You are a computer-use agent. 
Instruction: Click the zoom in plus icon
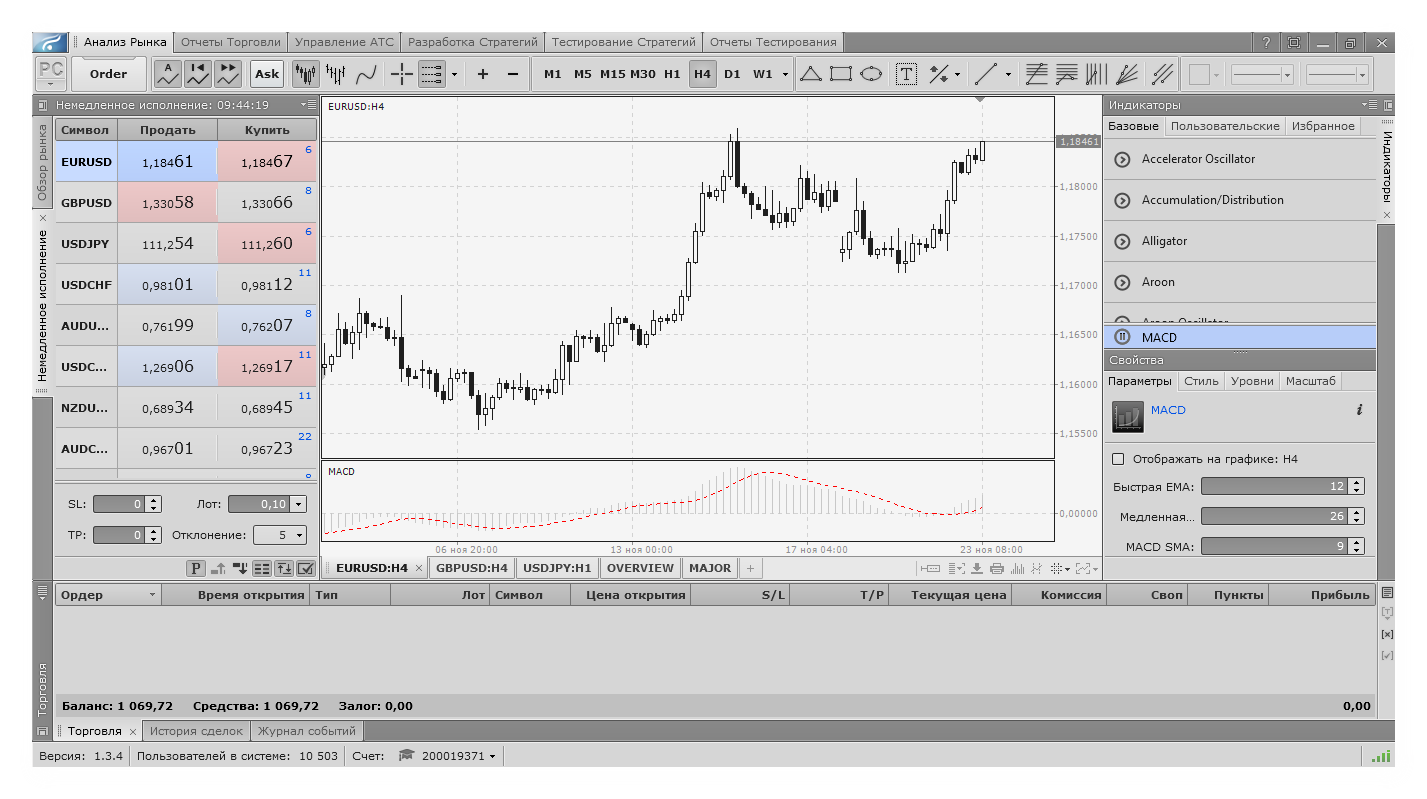(x=483, y=73)
